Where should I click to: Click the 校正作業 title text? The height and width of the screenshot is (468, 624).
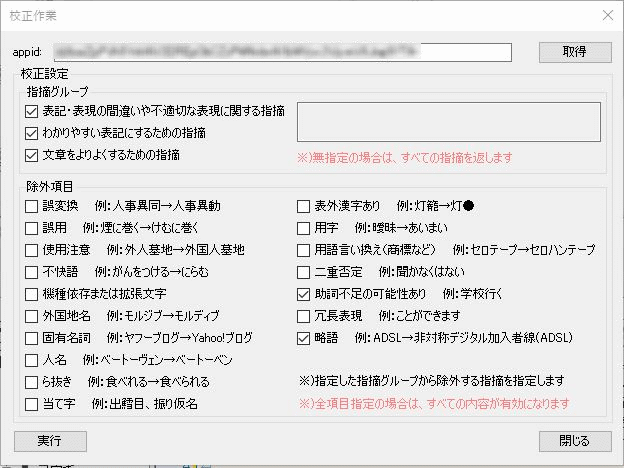click(33, 16)
